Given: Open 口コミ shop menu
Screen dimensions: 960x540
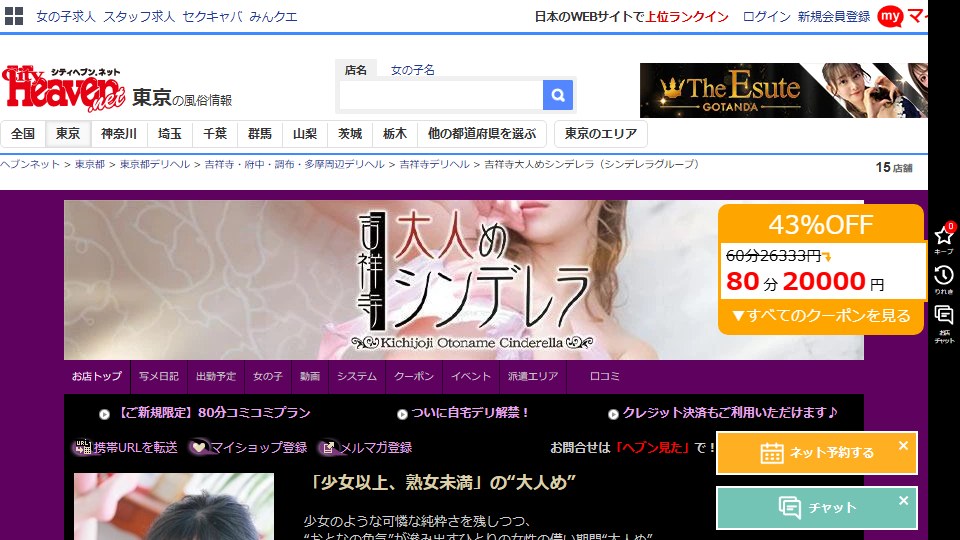Looking at the screenshot, I should (604, 377).
